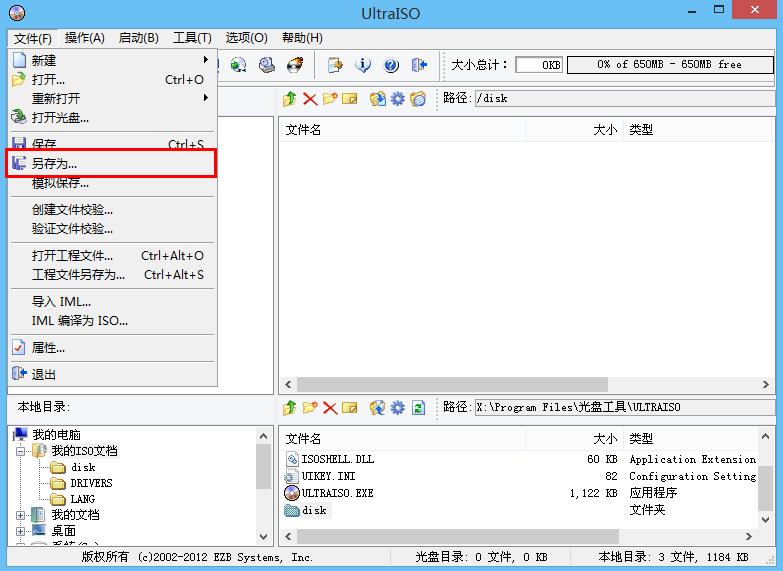
Task: Sort image file list by 类型 column header
Action: 698,130
